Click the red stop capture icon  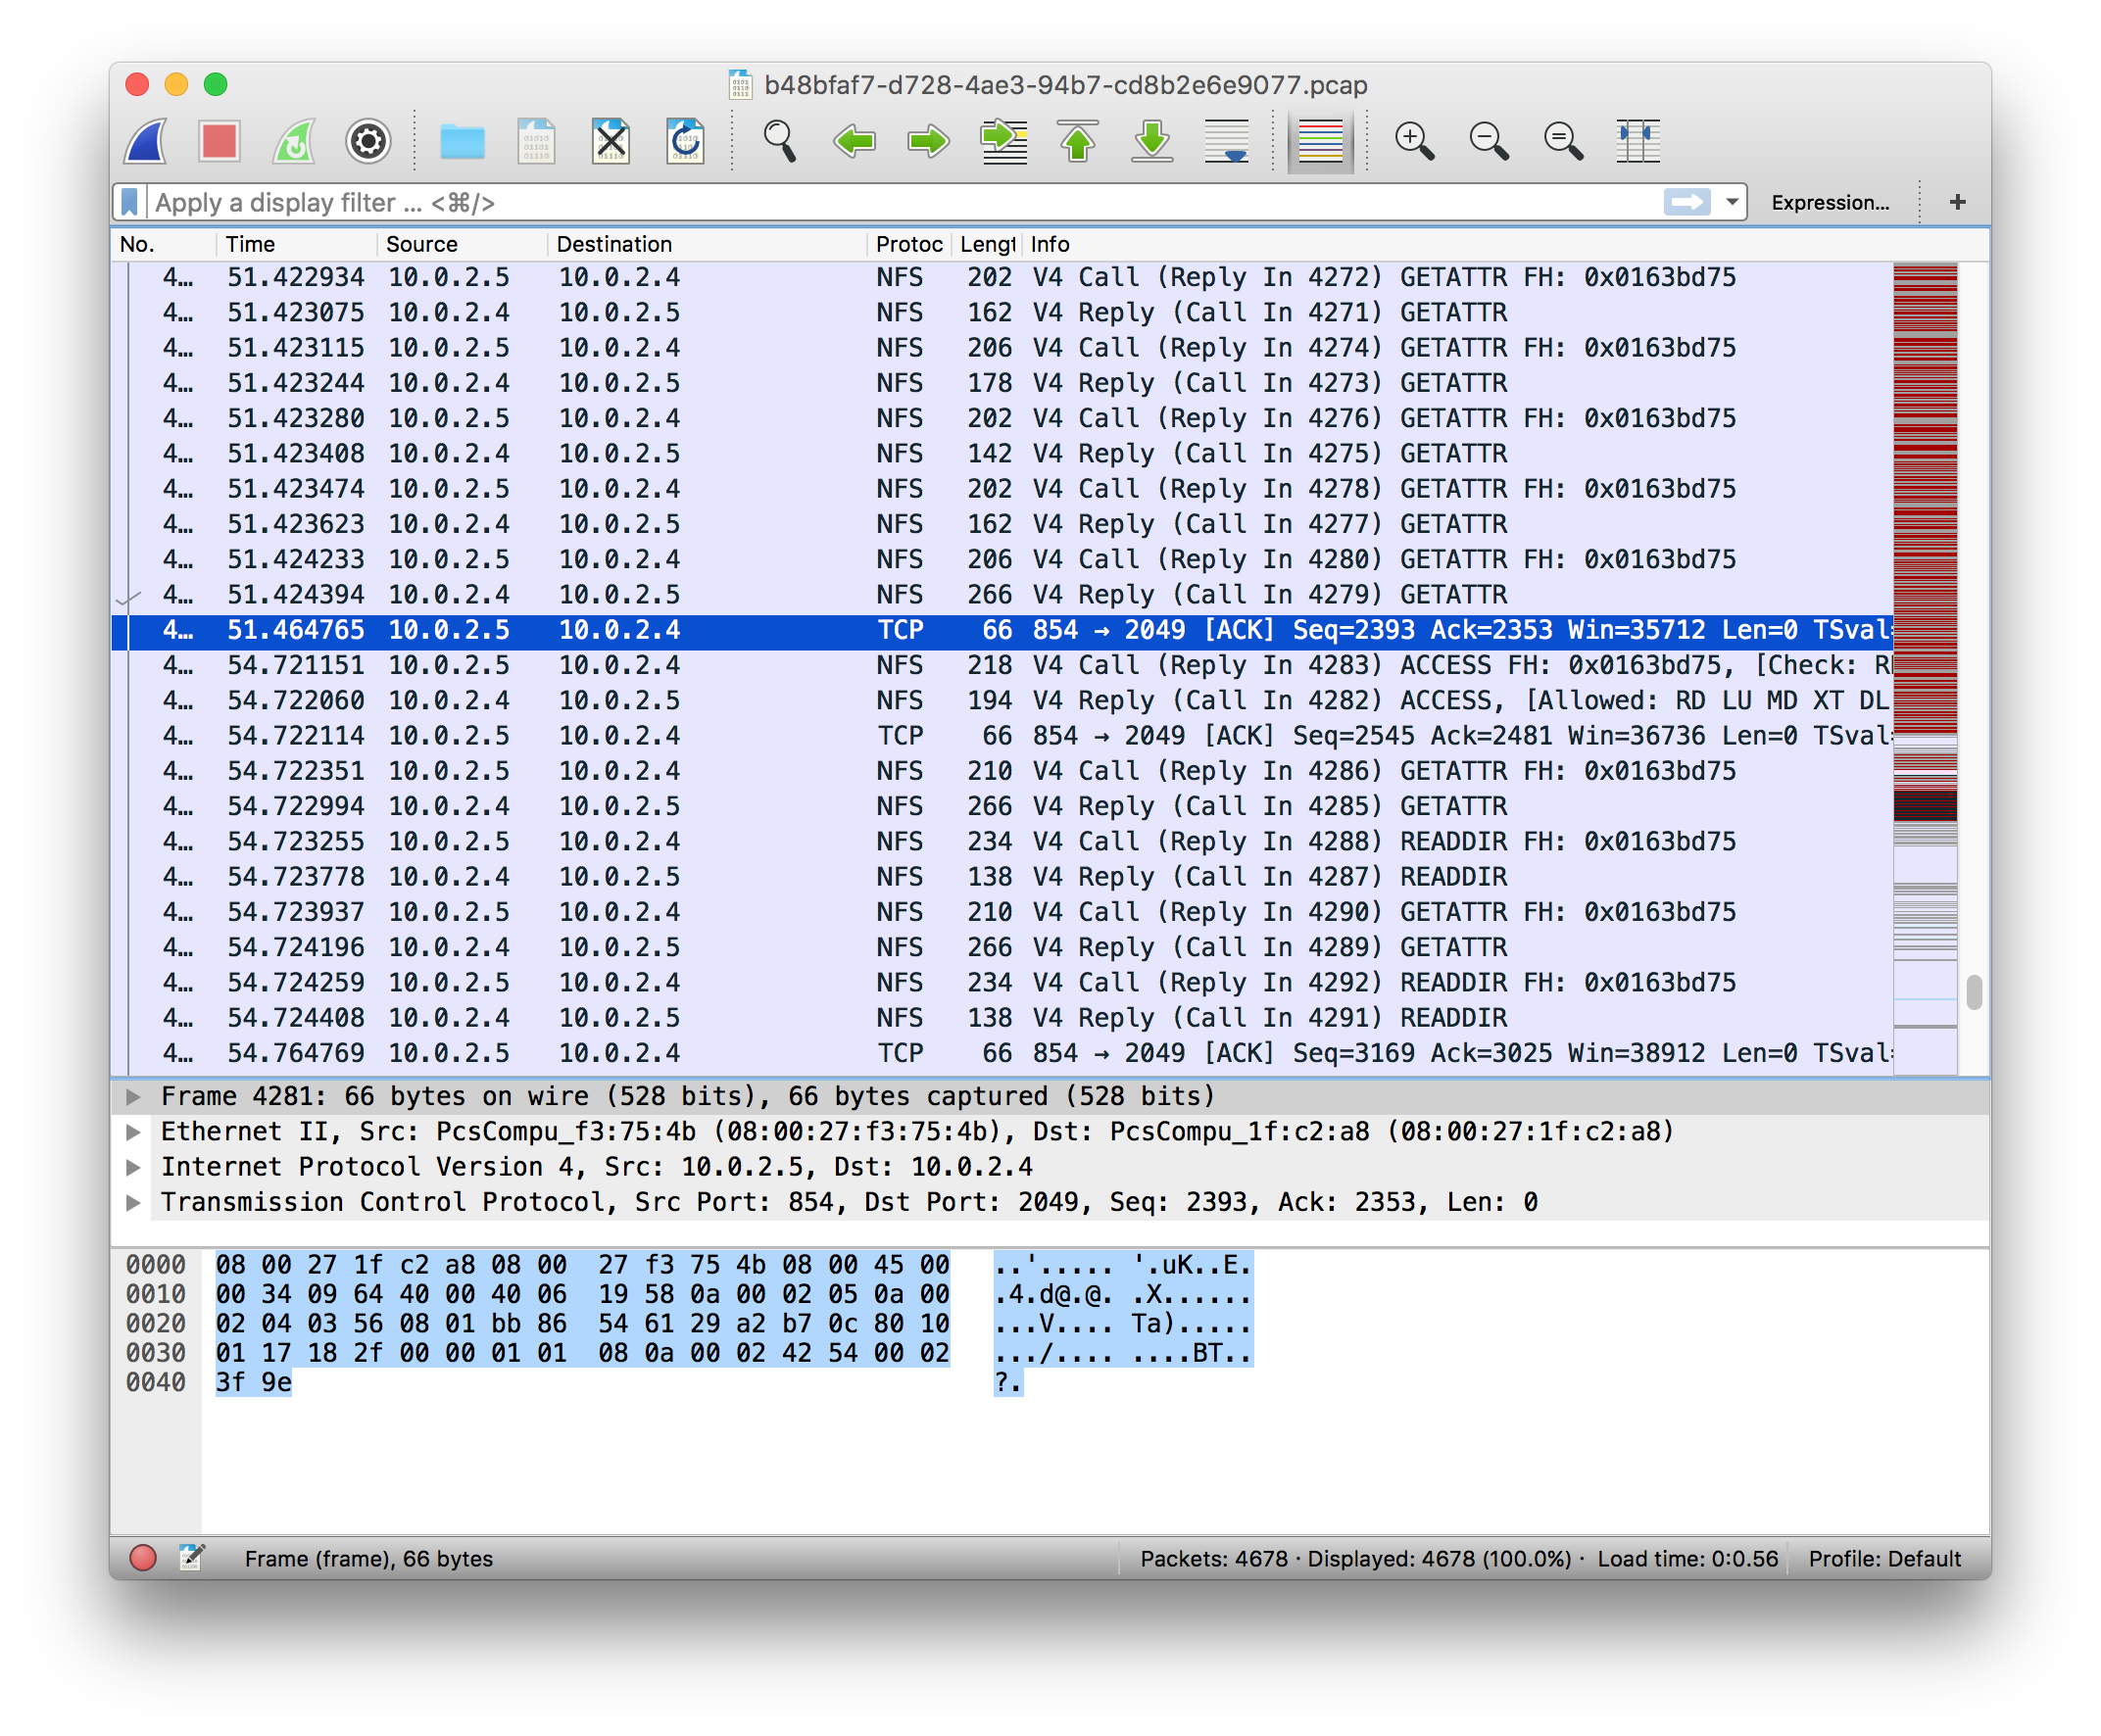[219, 141]
